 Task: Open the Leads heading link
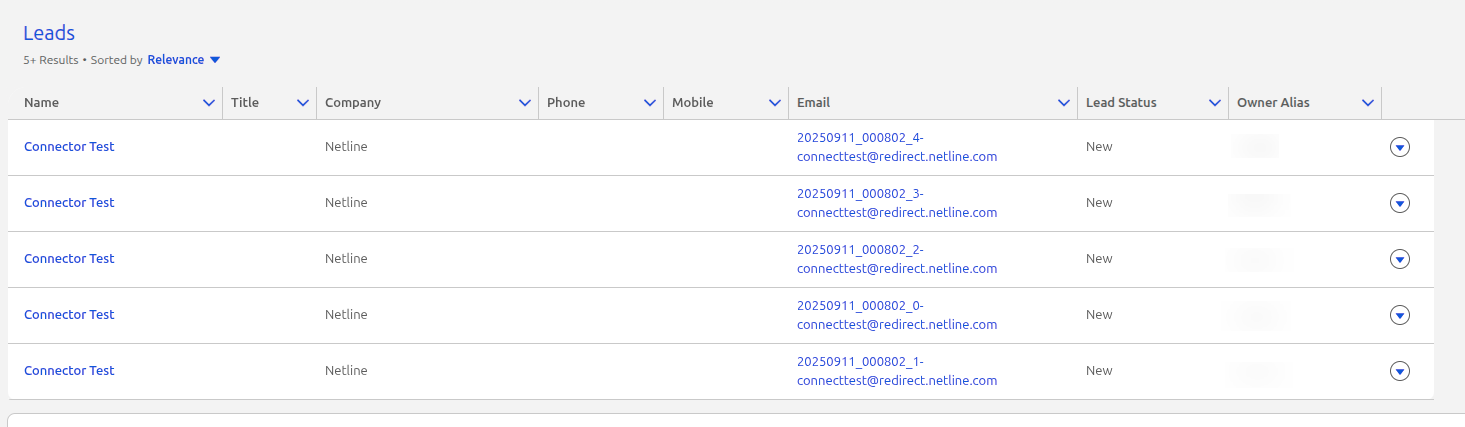49,34
